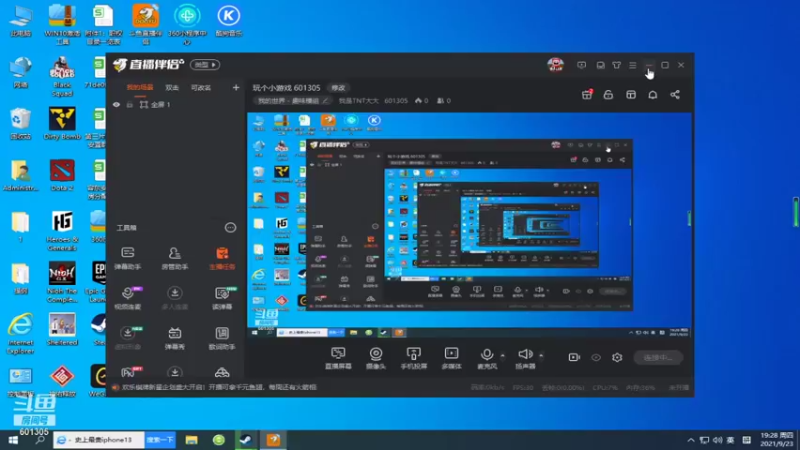The image size is (800, 450).
Task: Open the PK tool in toolbox
Action: point(130,372)
